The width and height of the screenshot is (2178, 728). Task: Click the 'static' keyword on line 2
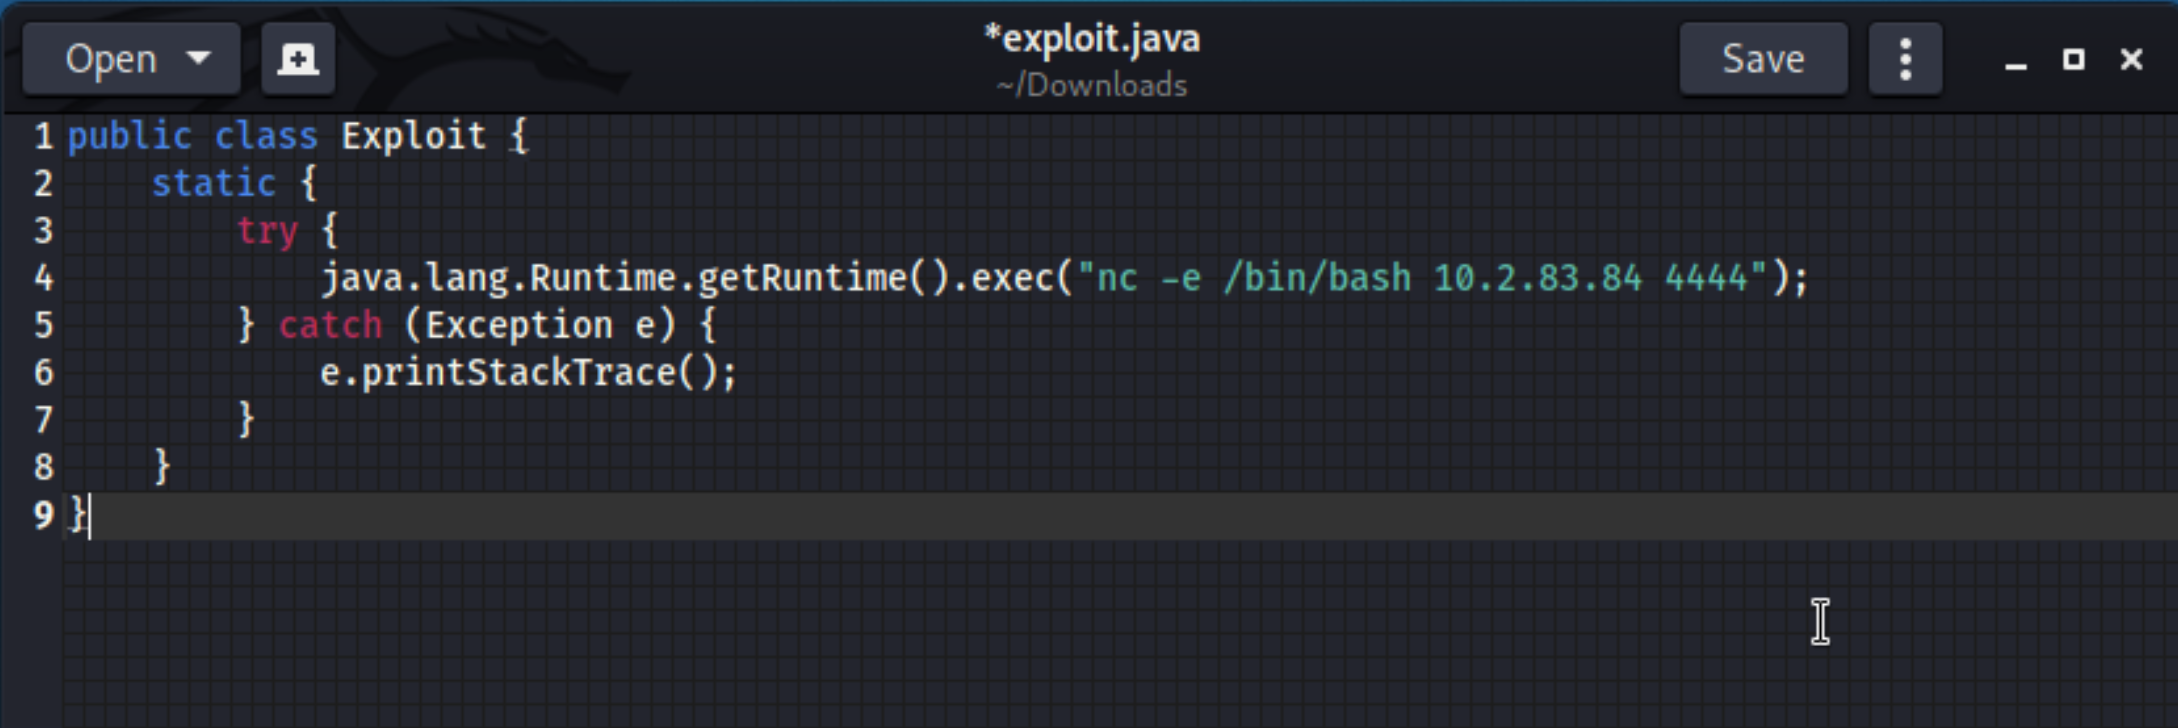click(x=213, y=183)
